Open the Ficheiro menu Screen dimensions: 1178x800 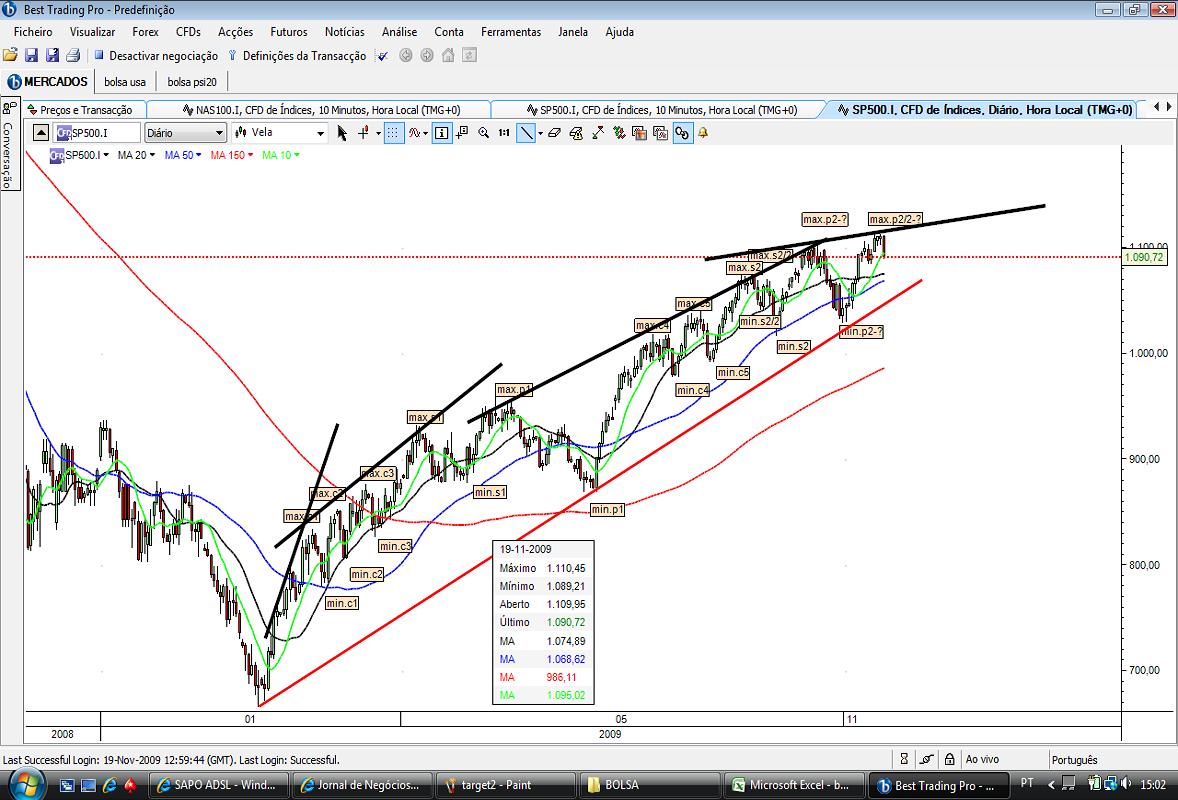click(33, 32)
